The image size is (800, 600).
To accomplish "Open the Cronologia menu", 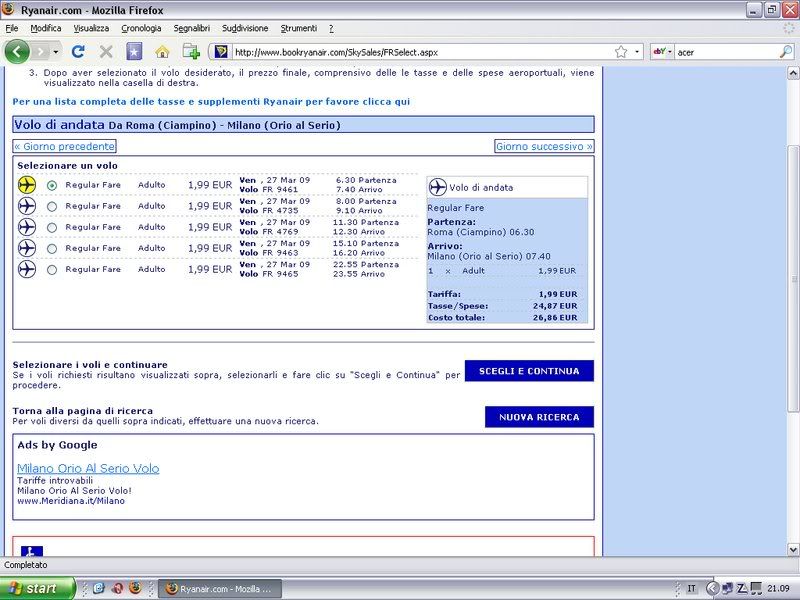I will click(141, 28).
